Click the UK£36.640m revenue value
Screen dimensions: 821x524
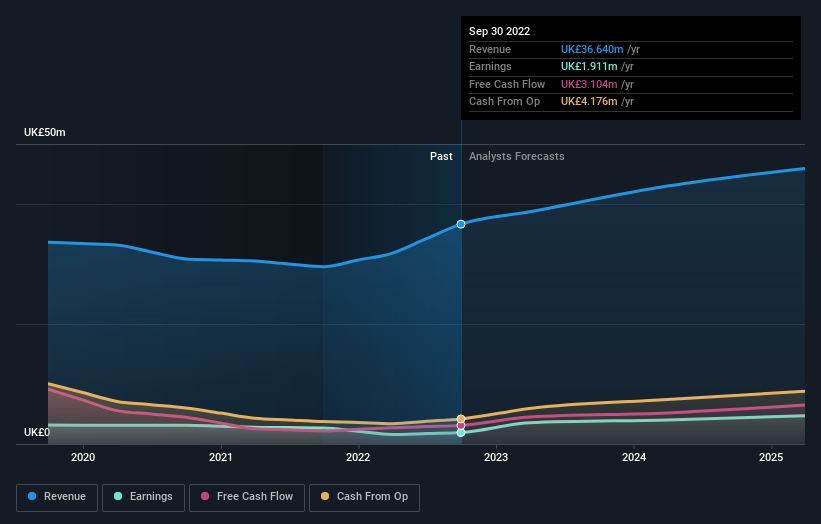pos(592,49)
